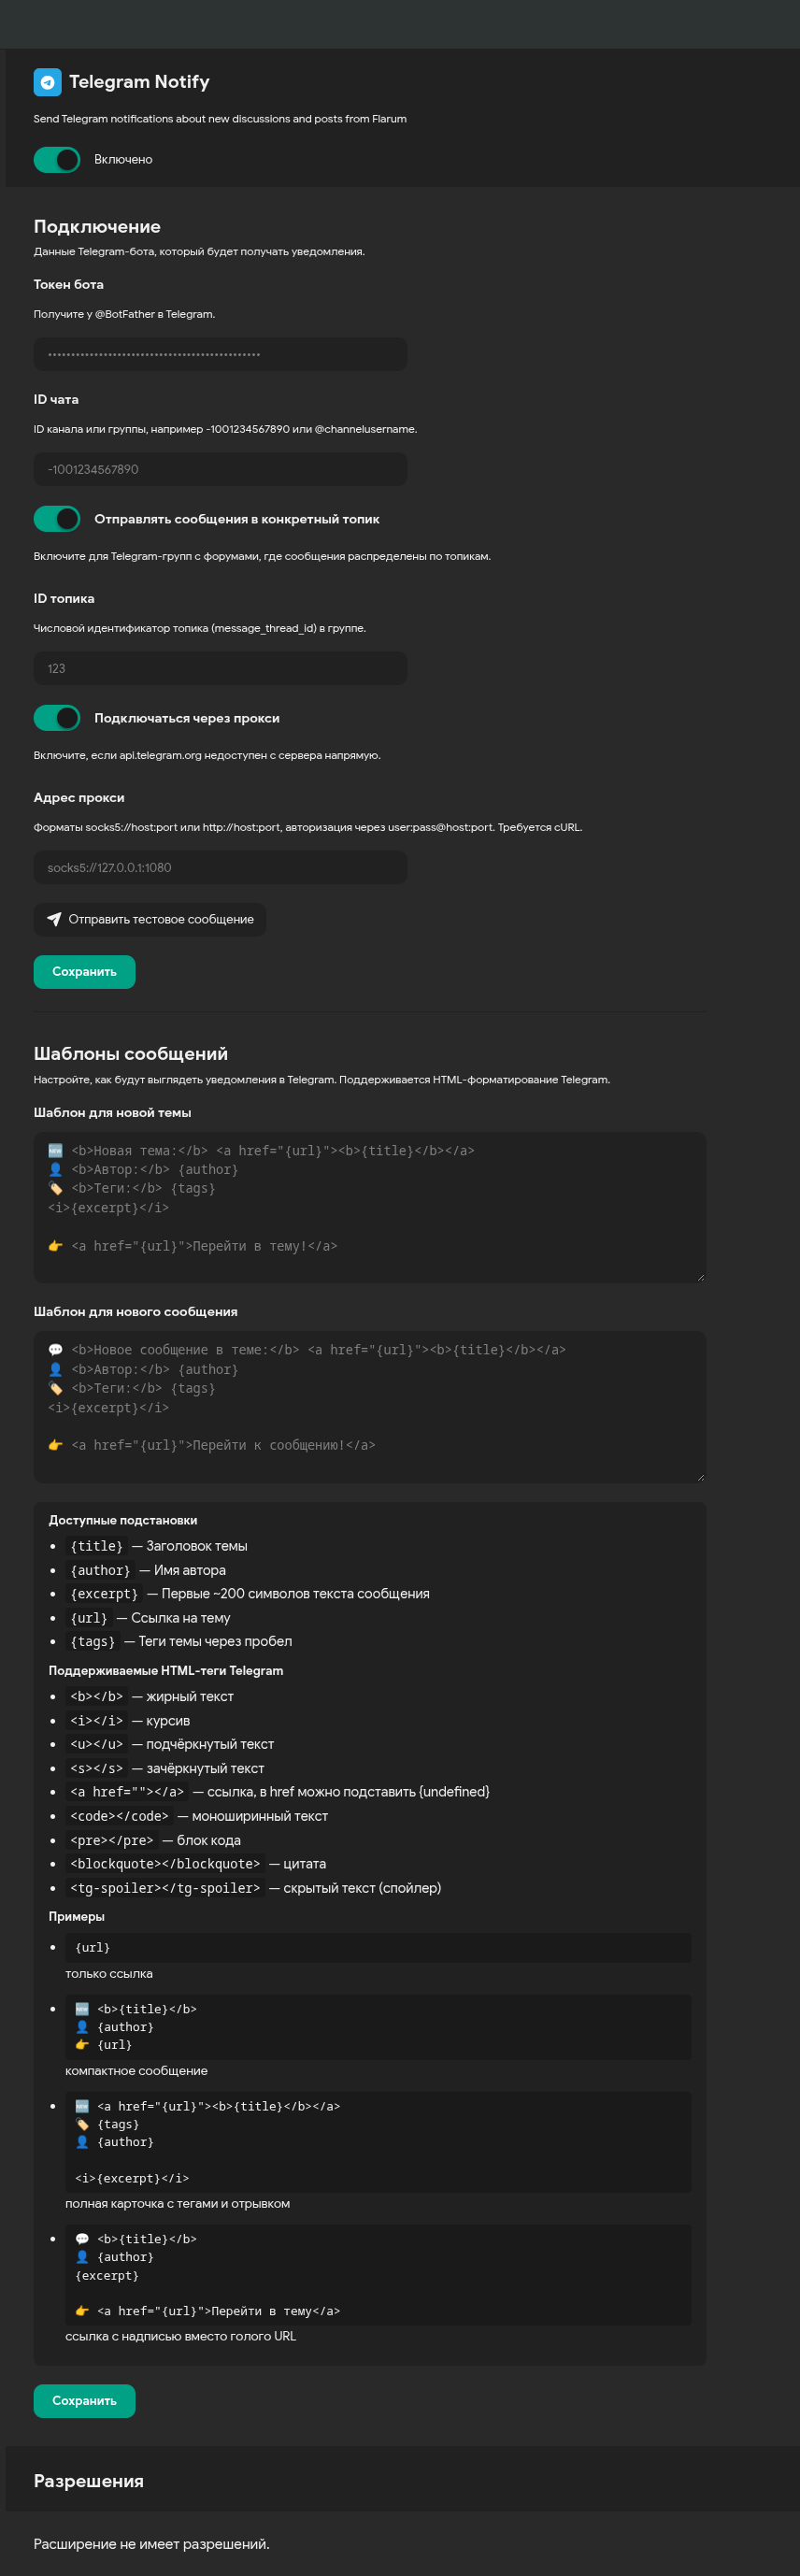Click the Доступные подстановки heading
Viewport: 800px width, 2576px height.
click(123, 1521)
